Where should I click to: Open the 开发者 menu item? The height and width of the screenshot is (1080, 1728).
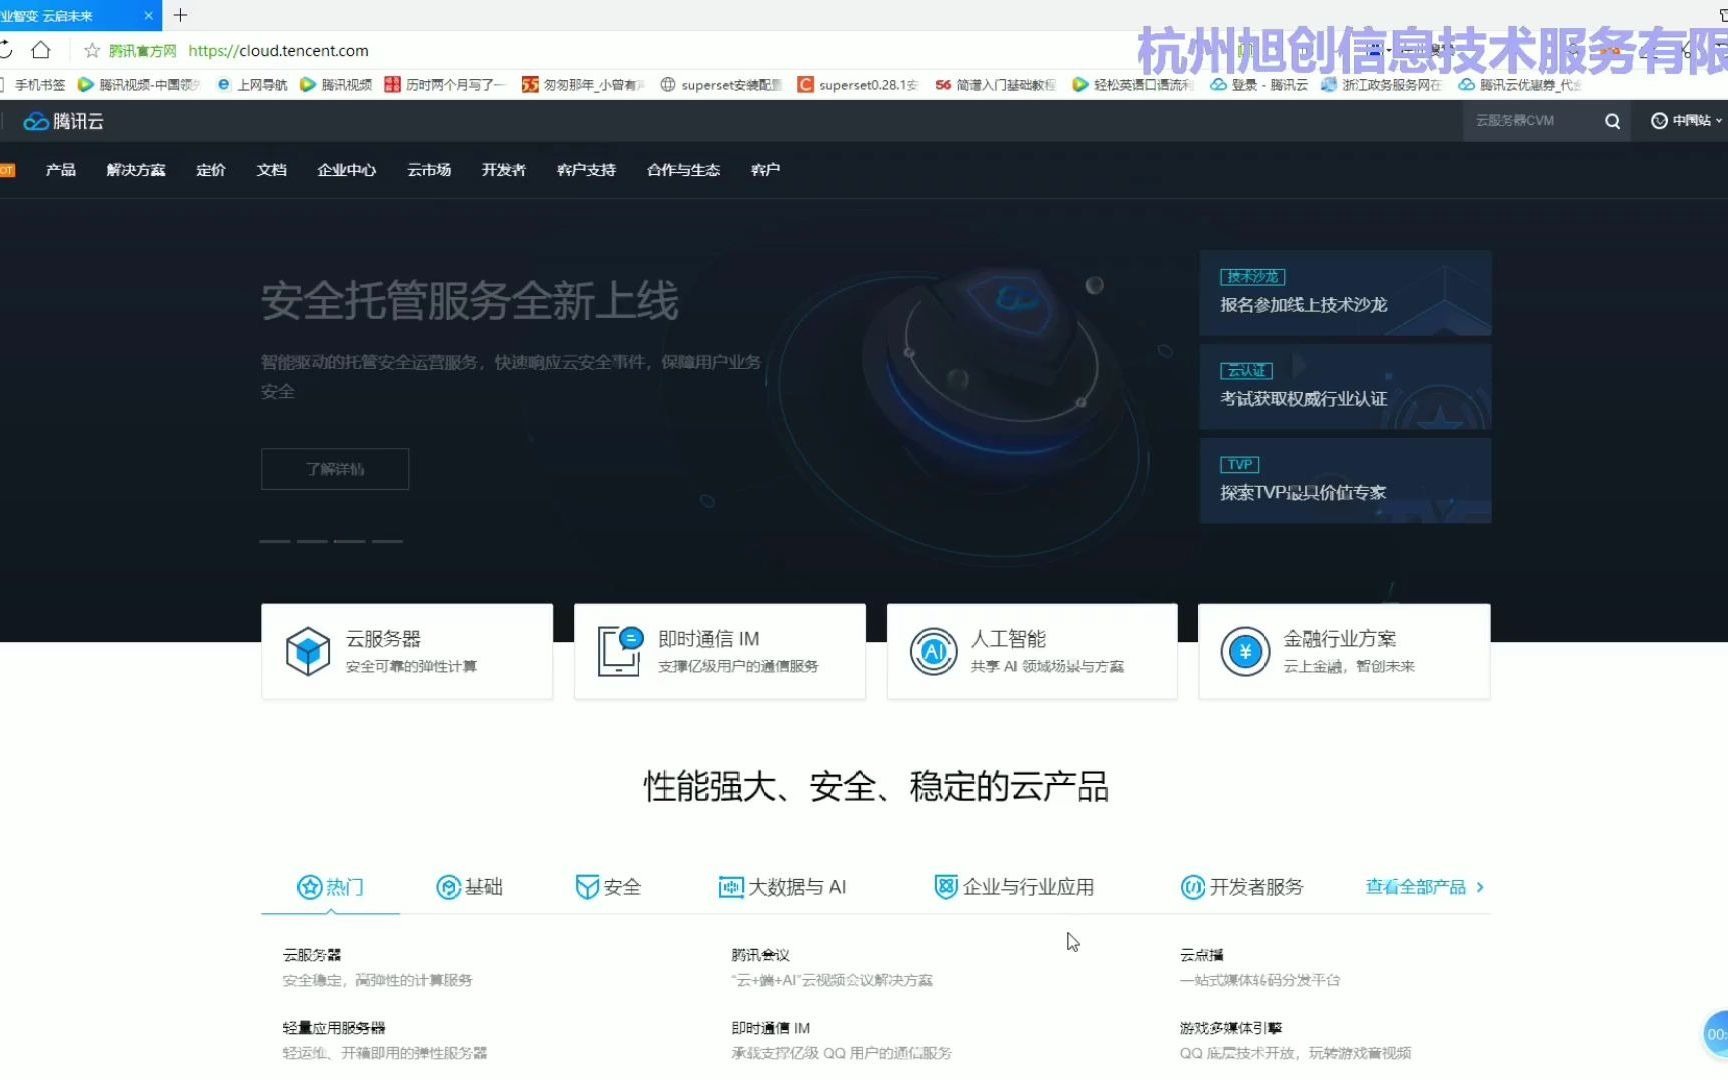click(504, 170)
